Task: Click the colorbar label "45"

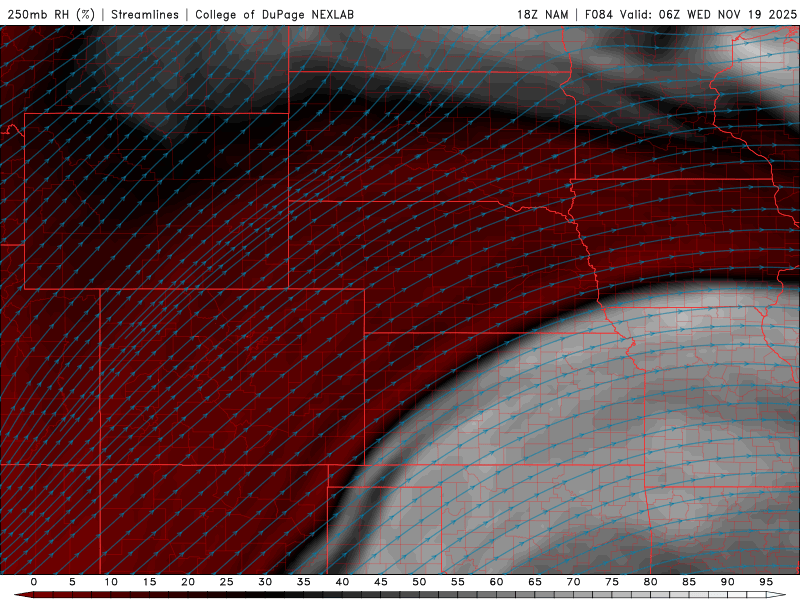Action: tap(381, 582)
